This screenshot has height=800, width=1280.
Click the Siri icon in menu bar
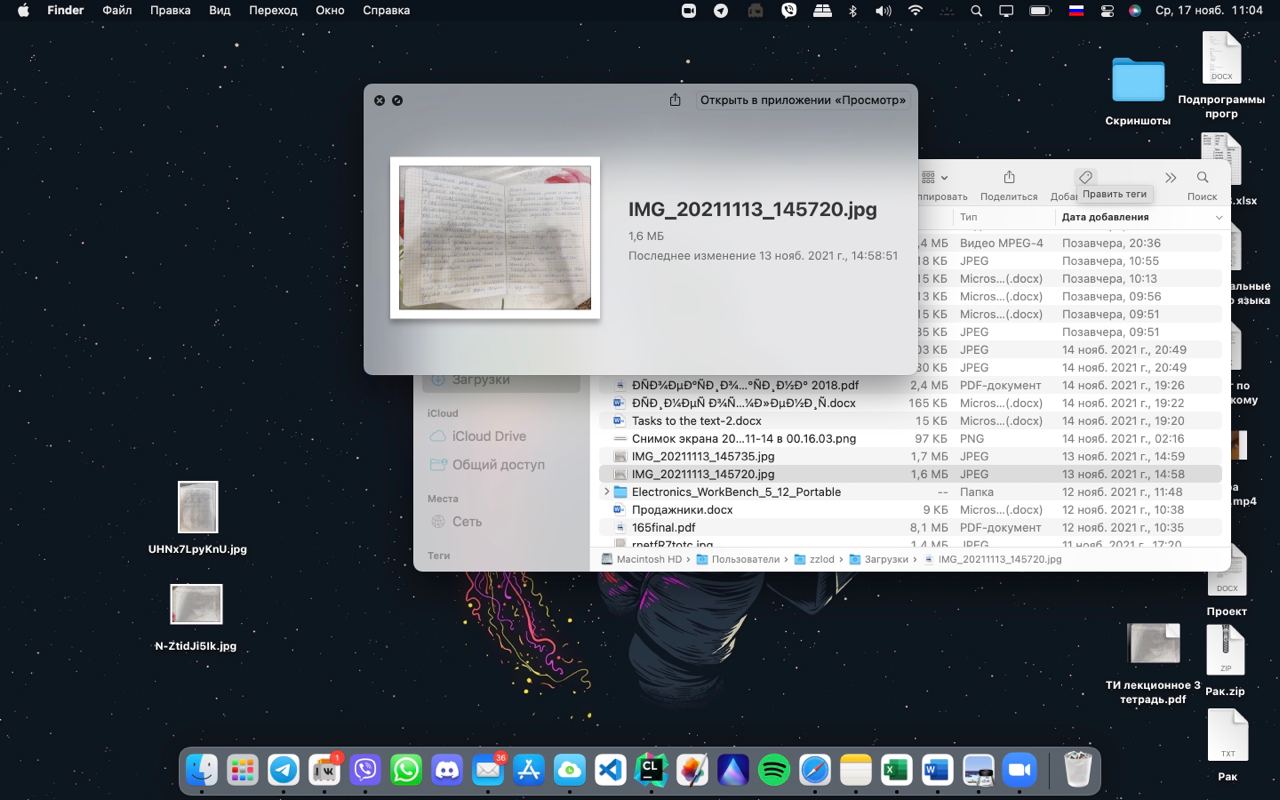click(x=1135, y=10)
